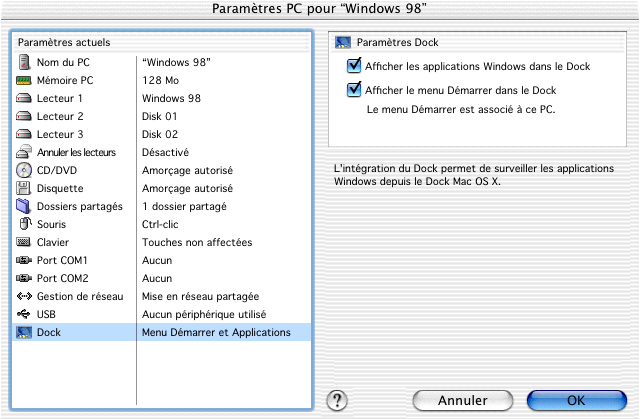The width and height of the screenshot is (640, 420).
Task: Click the Annuler les lecteurs icon
Action: coord(24,151)
